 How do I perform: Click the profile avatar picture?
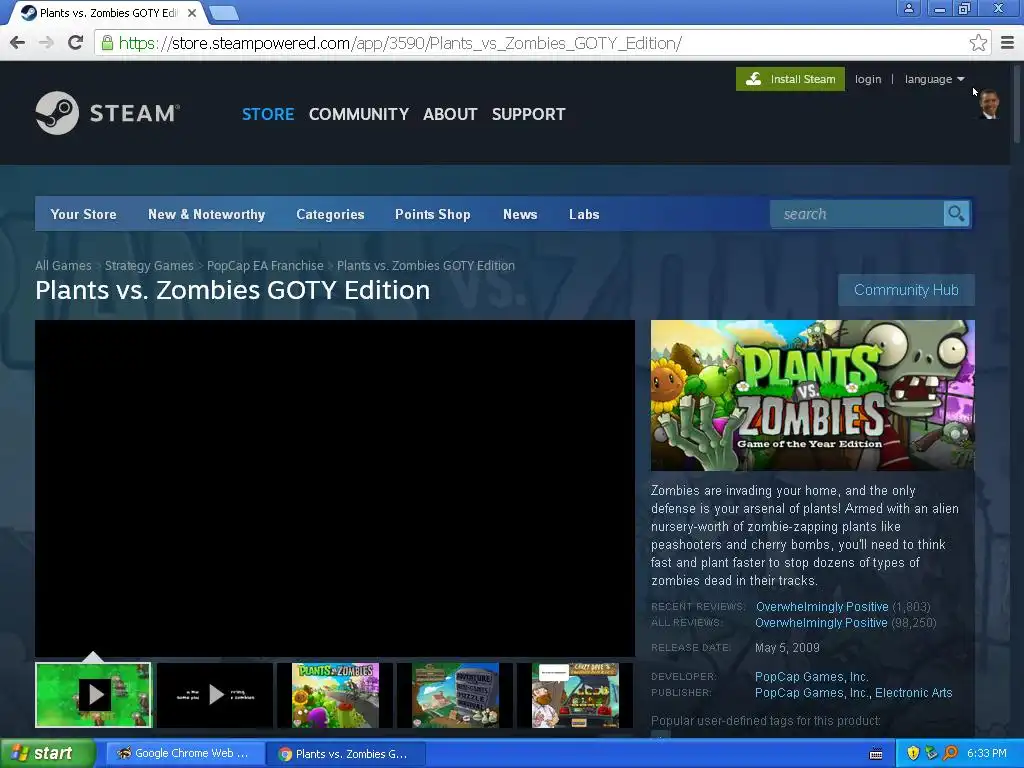988,104
